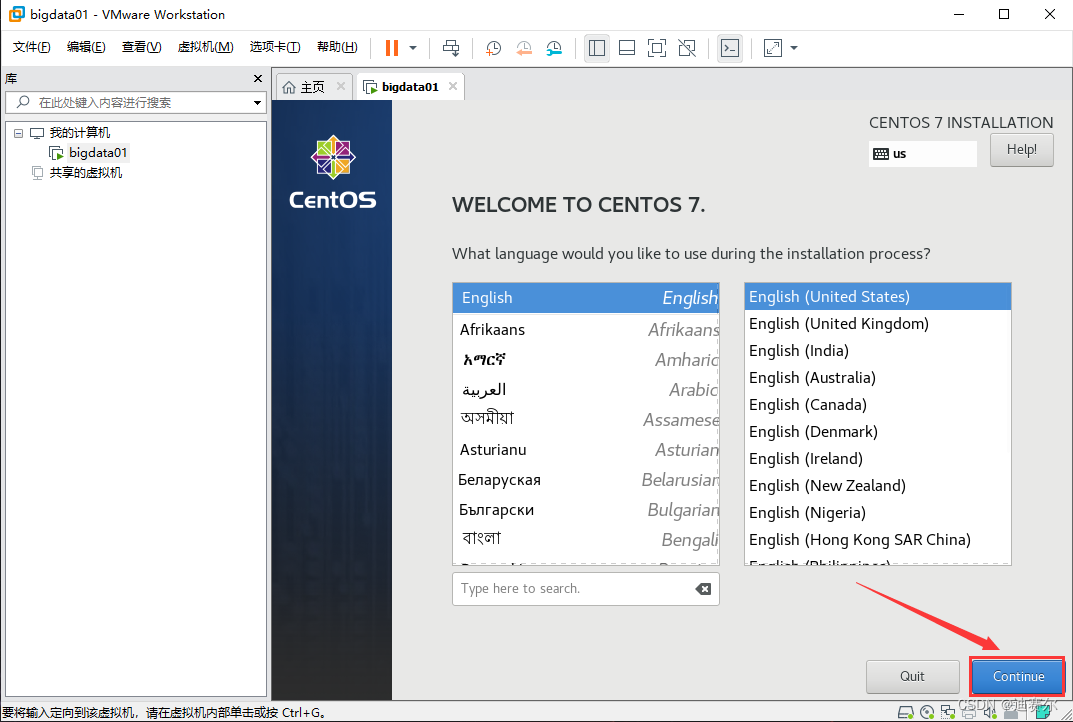The height and width of the screenshot is (722, 1073).
Task: Choose English (Nigeria) locale
Action: [x=877, y=513]
